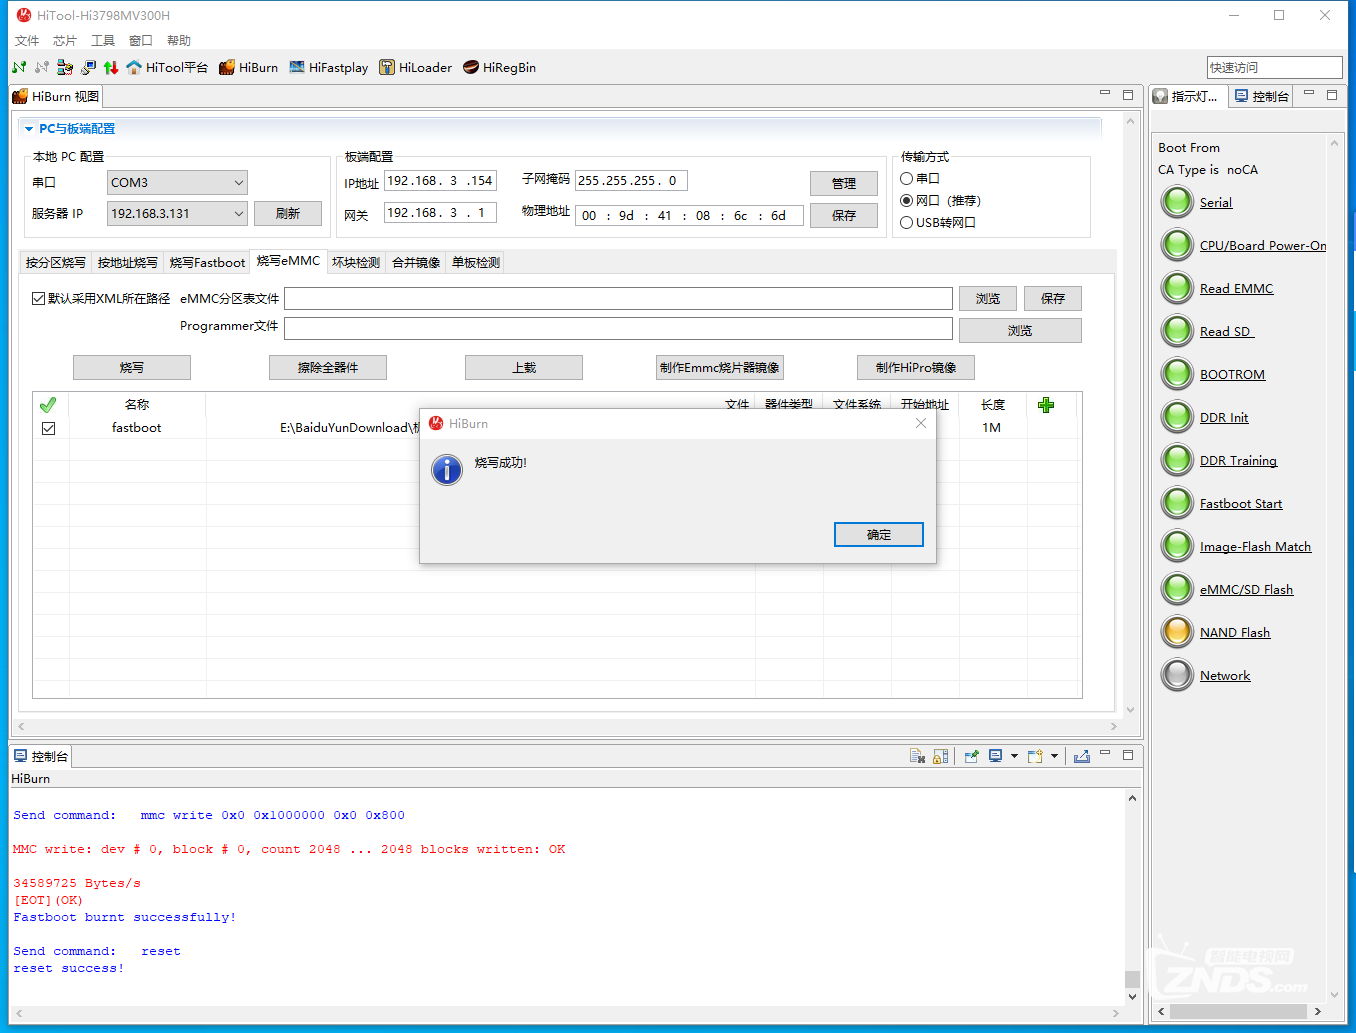Viewport: 1356px width, 1033px height.
Task: Click the console export arrow icon
Action: point(1082,756)
